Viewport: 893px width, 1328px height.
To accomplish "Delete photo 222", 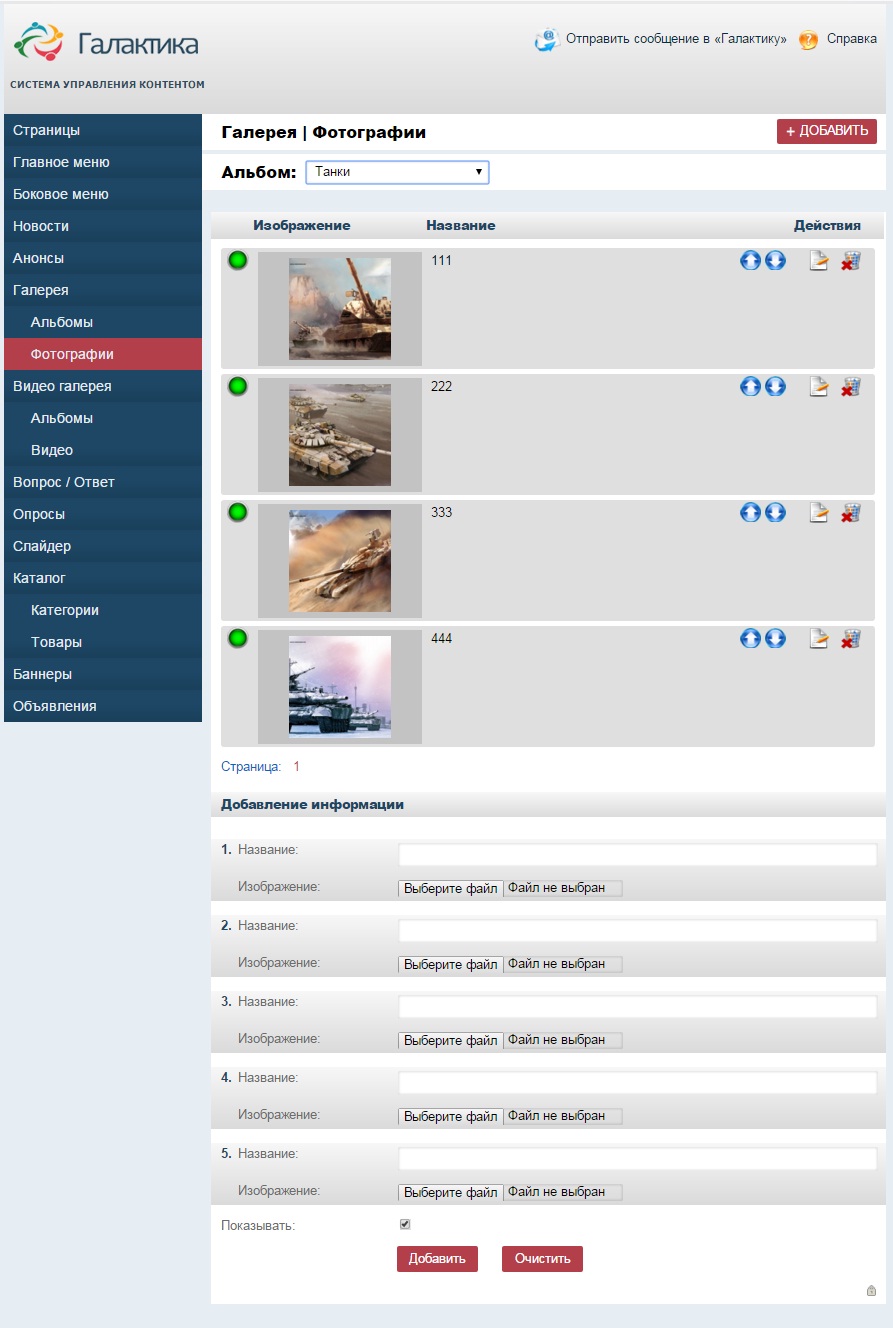I will [x=850, y=387].
